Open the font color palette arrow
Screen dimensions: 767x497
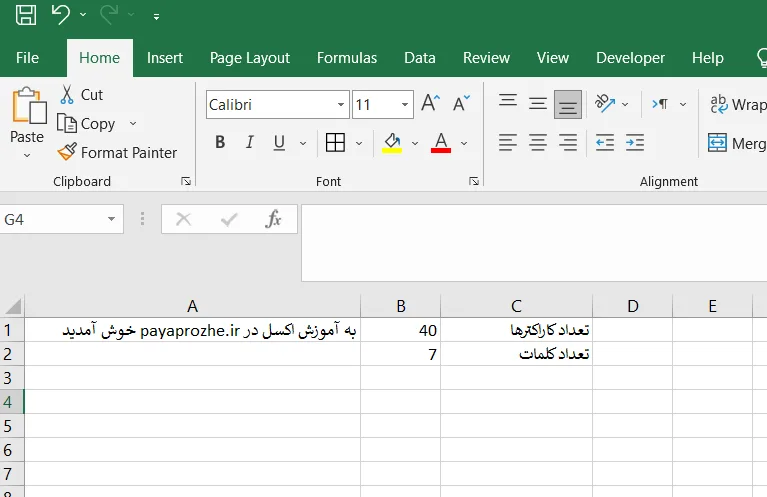click(x=464, y=143)
